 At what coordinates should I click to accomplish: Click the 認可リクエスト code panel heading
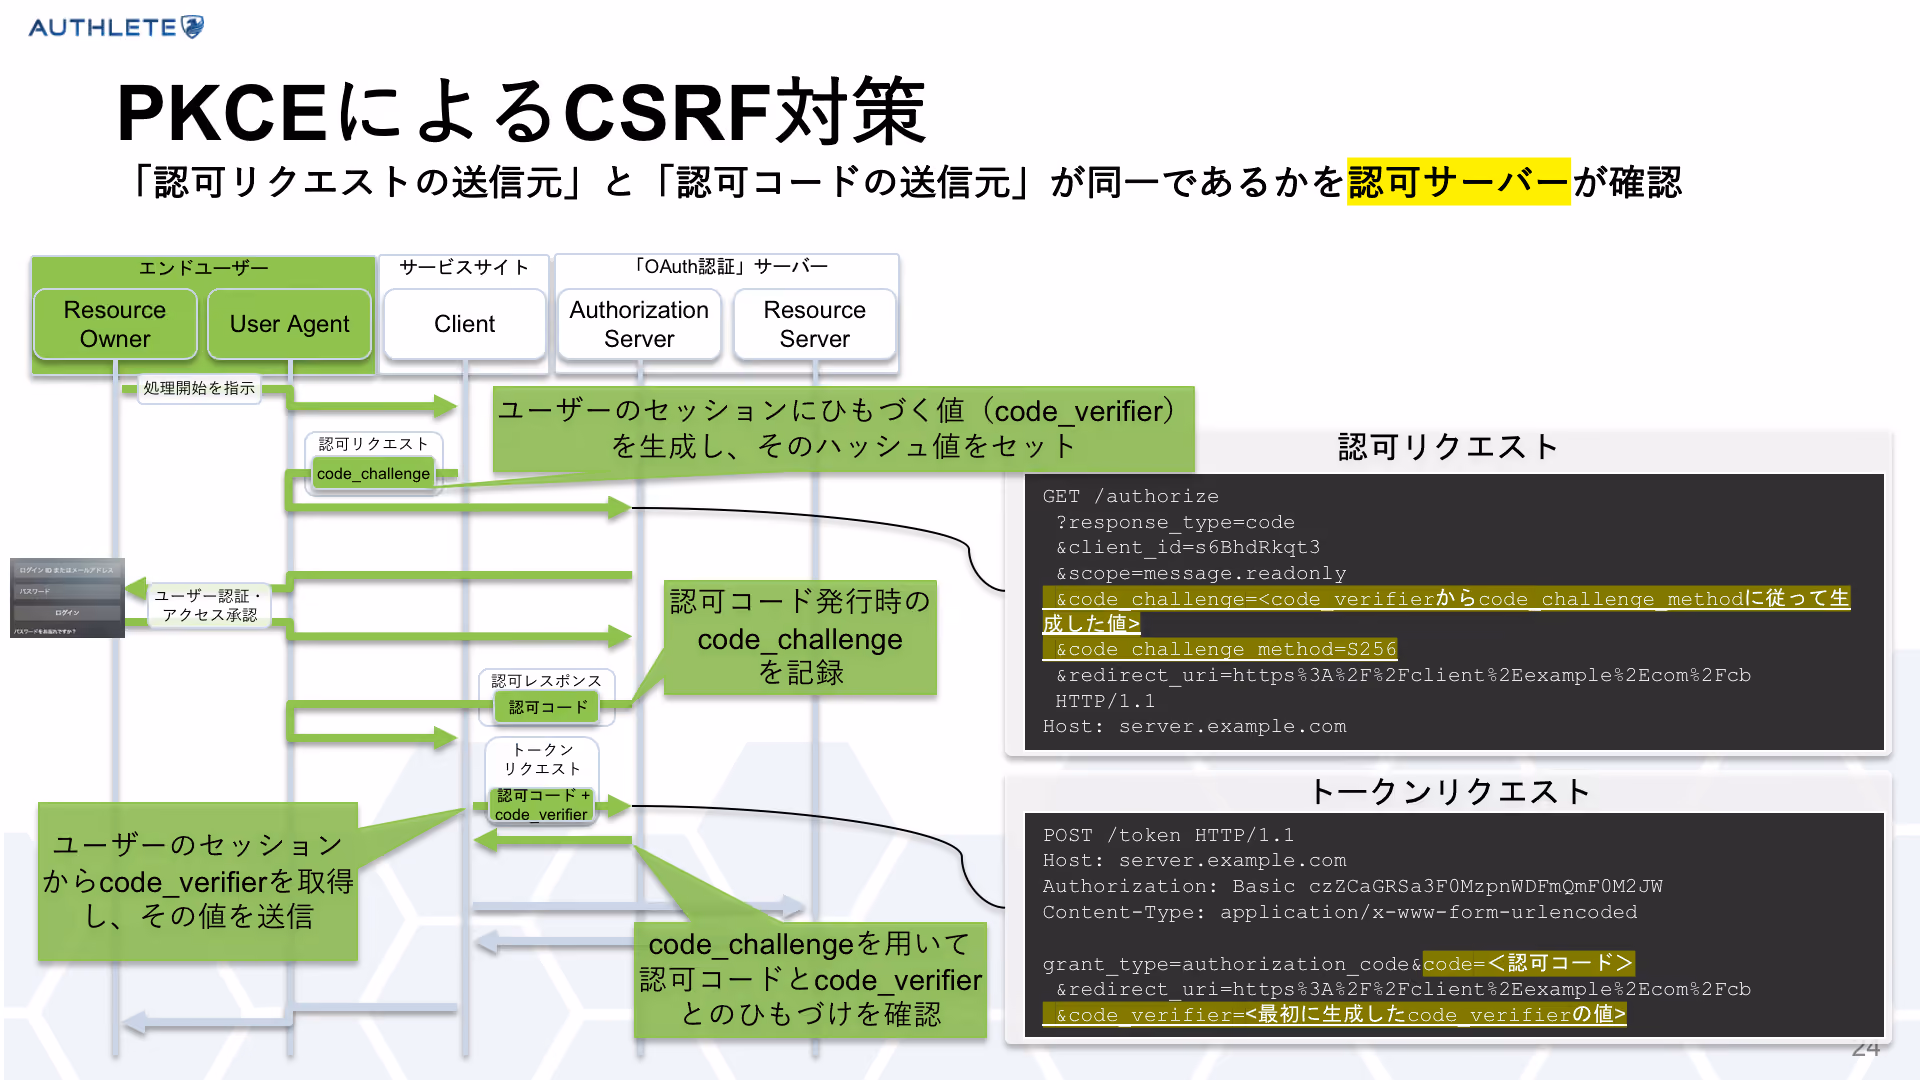(1448, 446)
